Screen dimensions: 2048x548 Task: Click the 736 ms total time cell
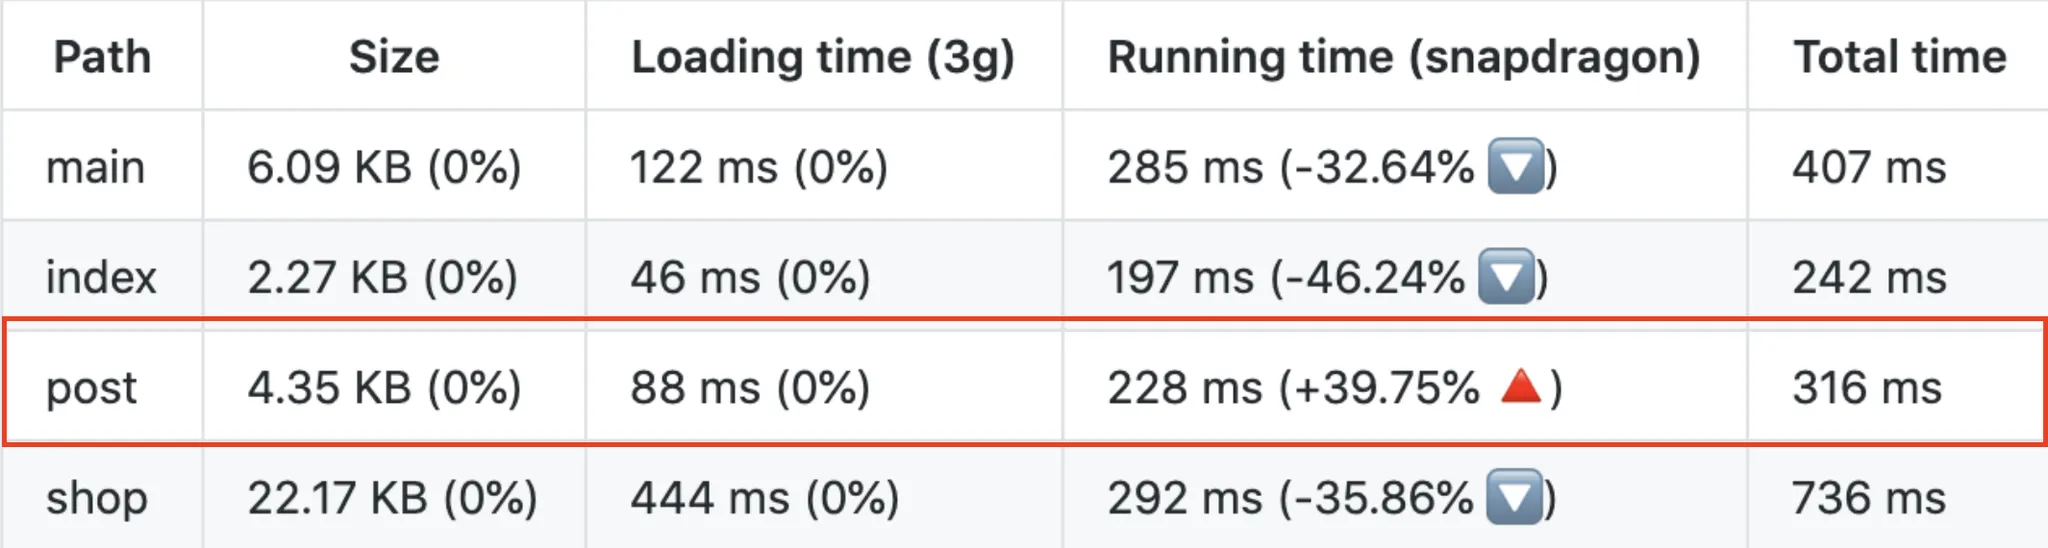click(1868, 498)
